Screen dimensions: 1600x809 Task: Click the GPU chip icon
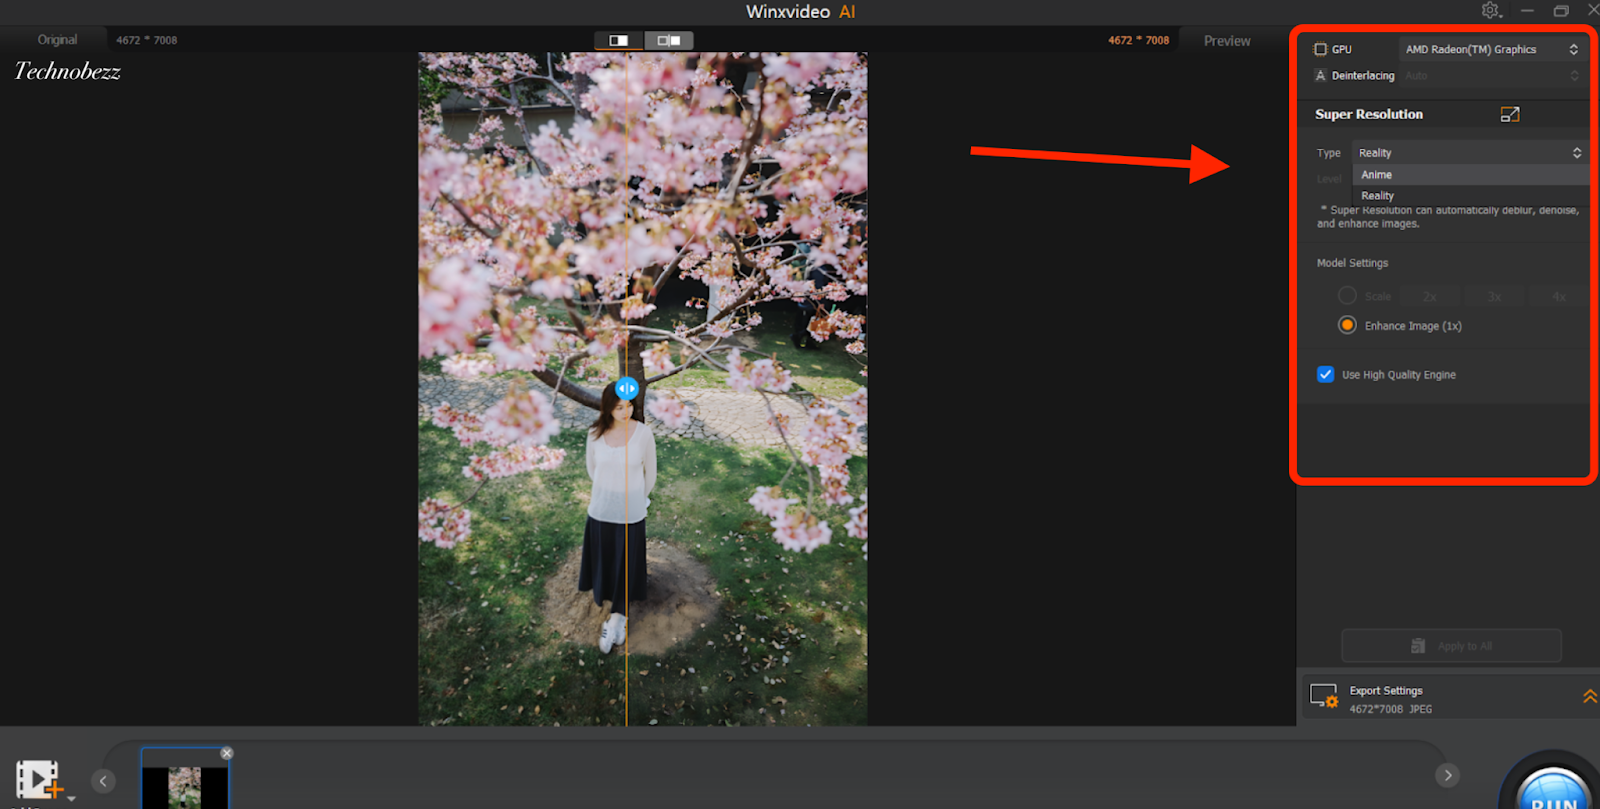click(x=1320, y=49)
